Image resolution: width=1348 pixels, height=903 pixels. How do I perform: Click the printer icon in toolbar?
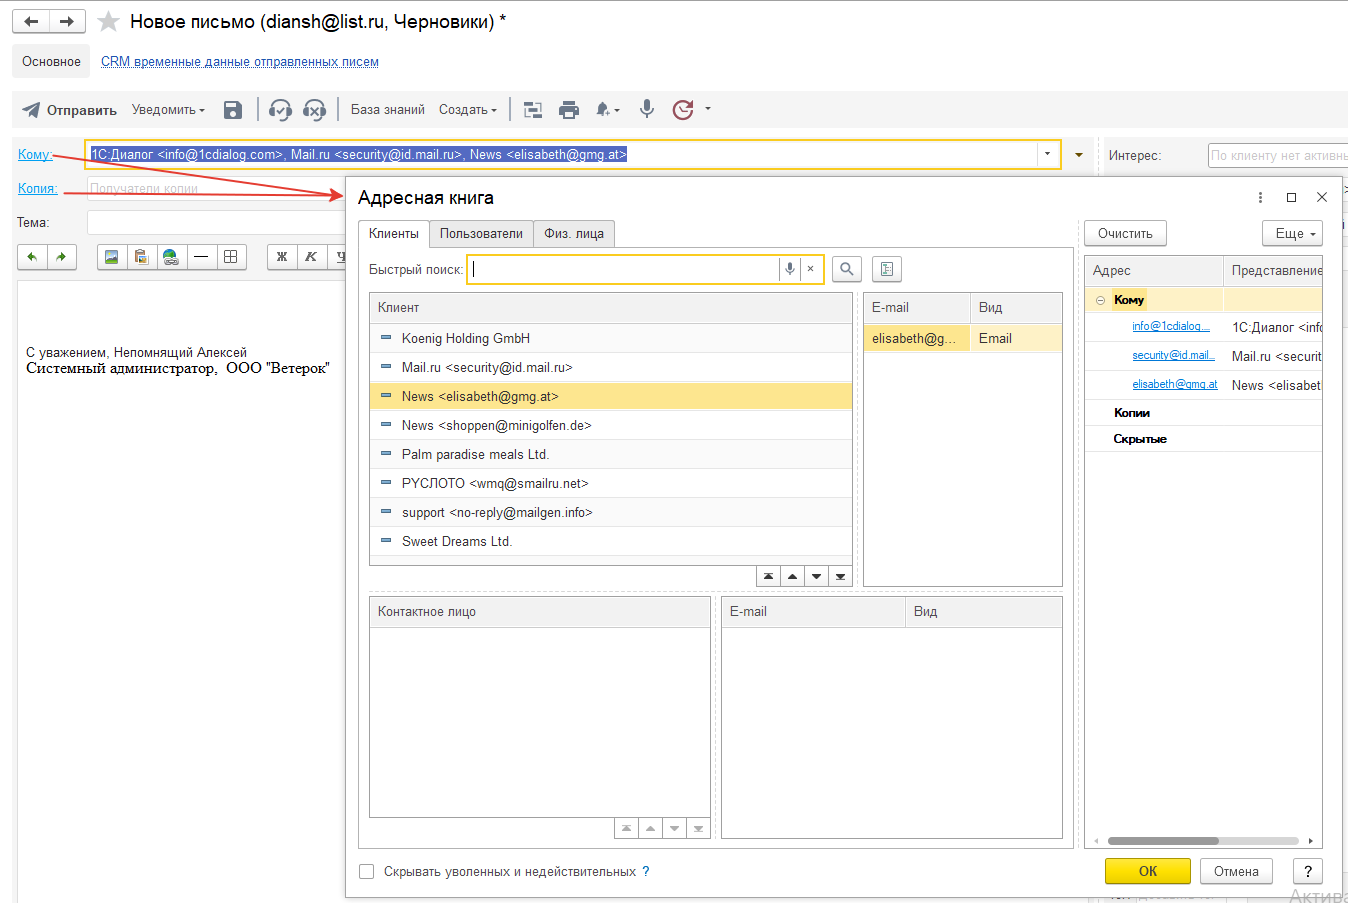569,110
